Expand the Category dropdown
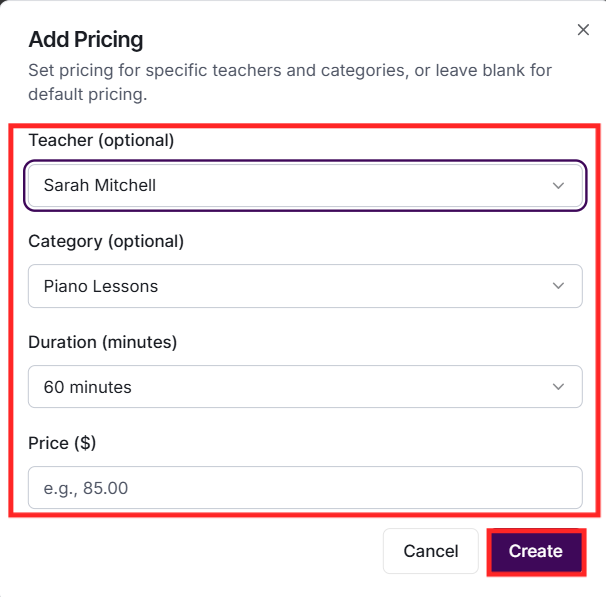Image resolution: width=606 pixels, height=597 pixels. pos(304,286)
